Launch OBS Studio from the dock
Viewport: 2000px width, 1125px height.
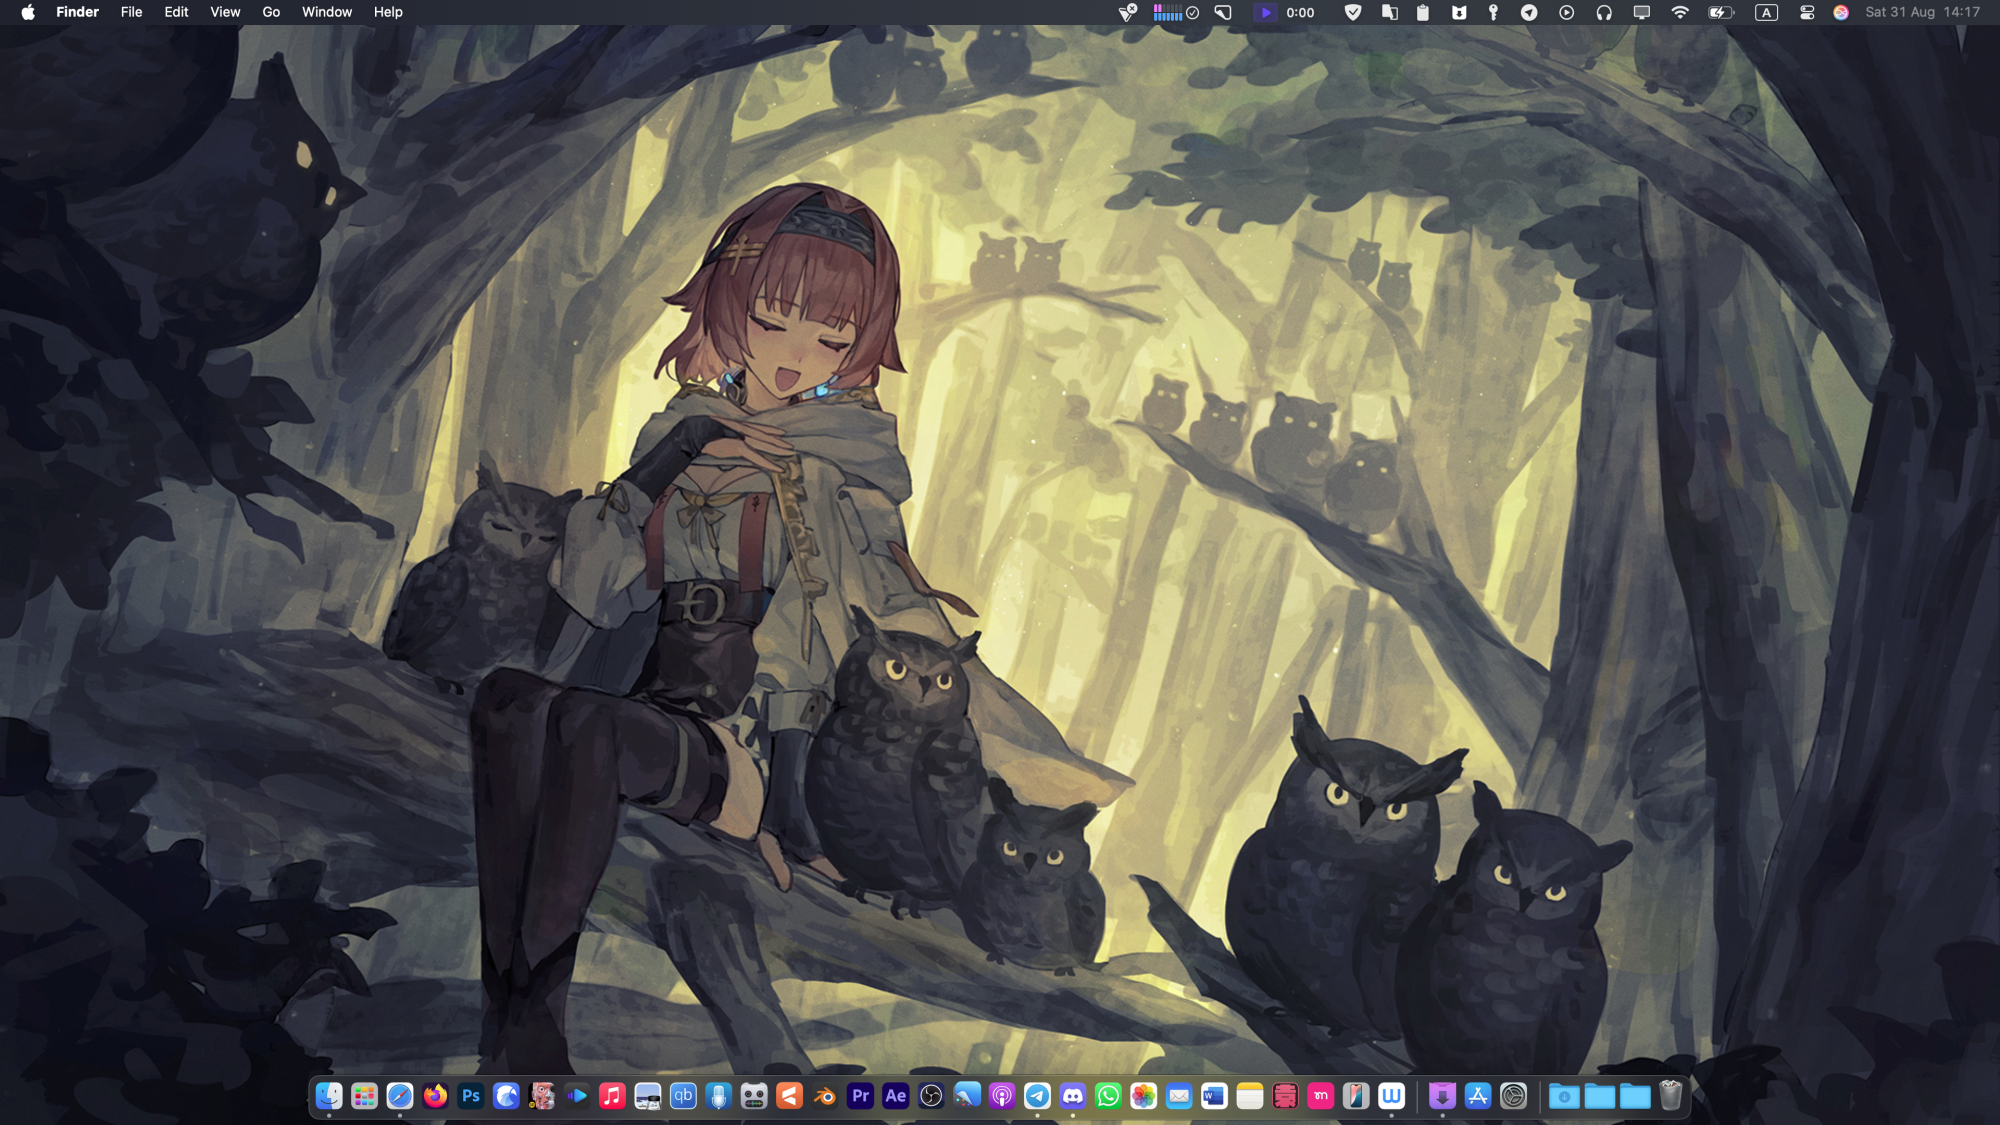[931, 1096]
